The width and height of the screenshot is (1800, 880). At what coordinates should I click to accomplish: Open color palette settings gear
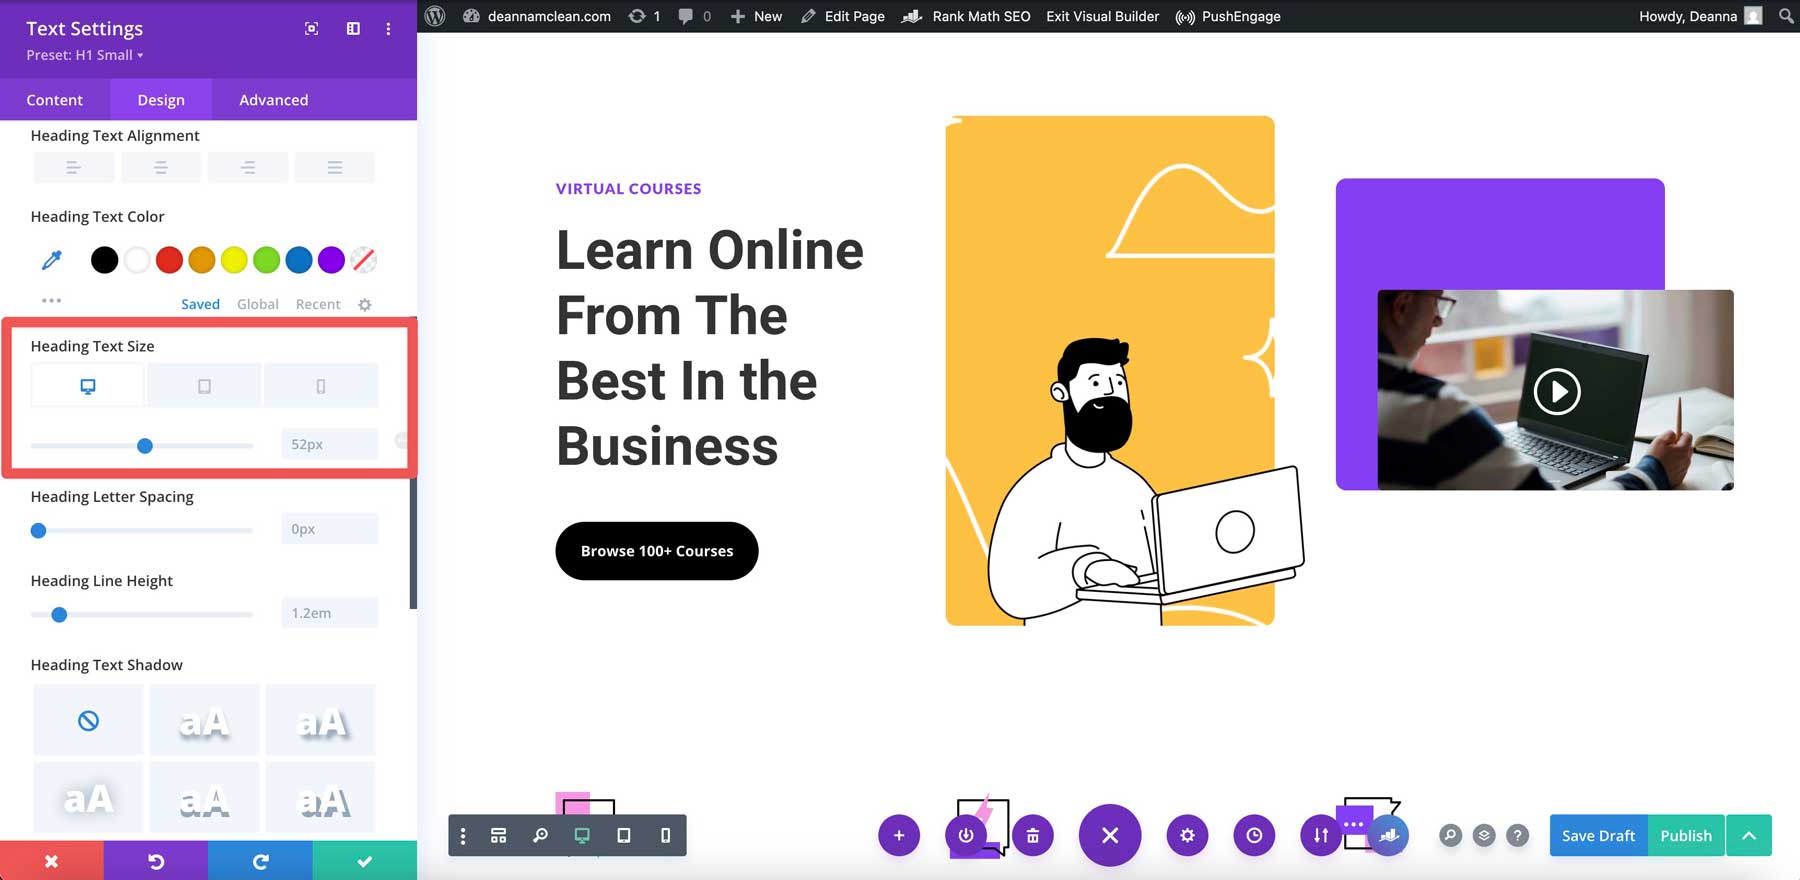point(365,305)
